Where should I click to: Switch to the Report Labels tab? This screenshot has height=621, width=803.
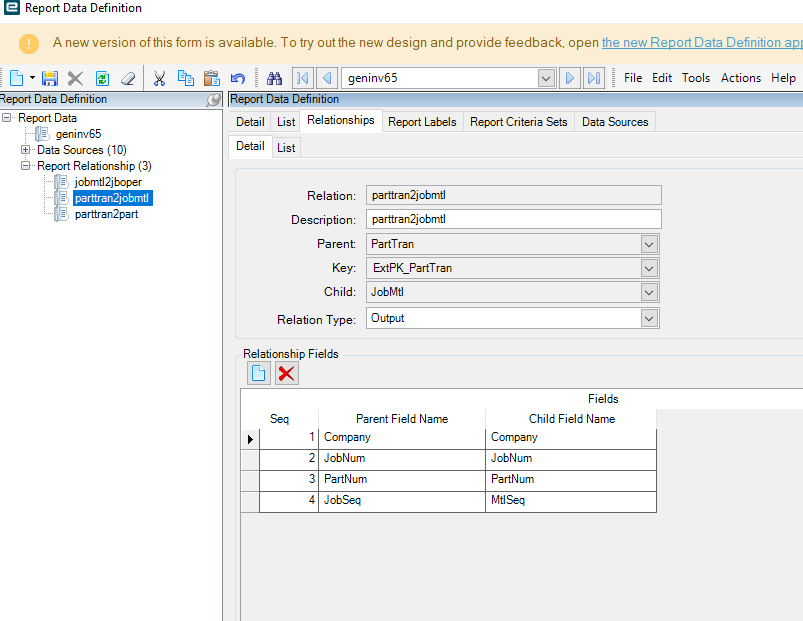pyautogui.click(x=421, y=122)
